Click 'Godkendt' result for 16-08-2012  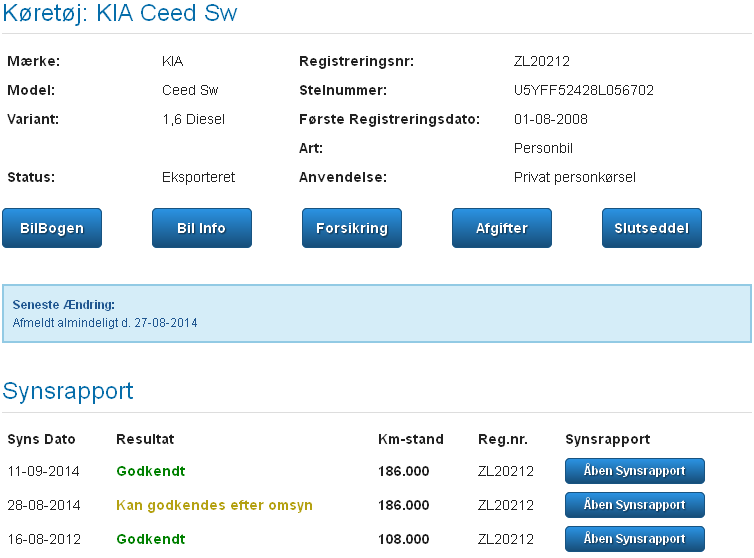[x=151, y=539]
